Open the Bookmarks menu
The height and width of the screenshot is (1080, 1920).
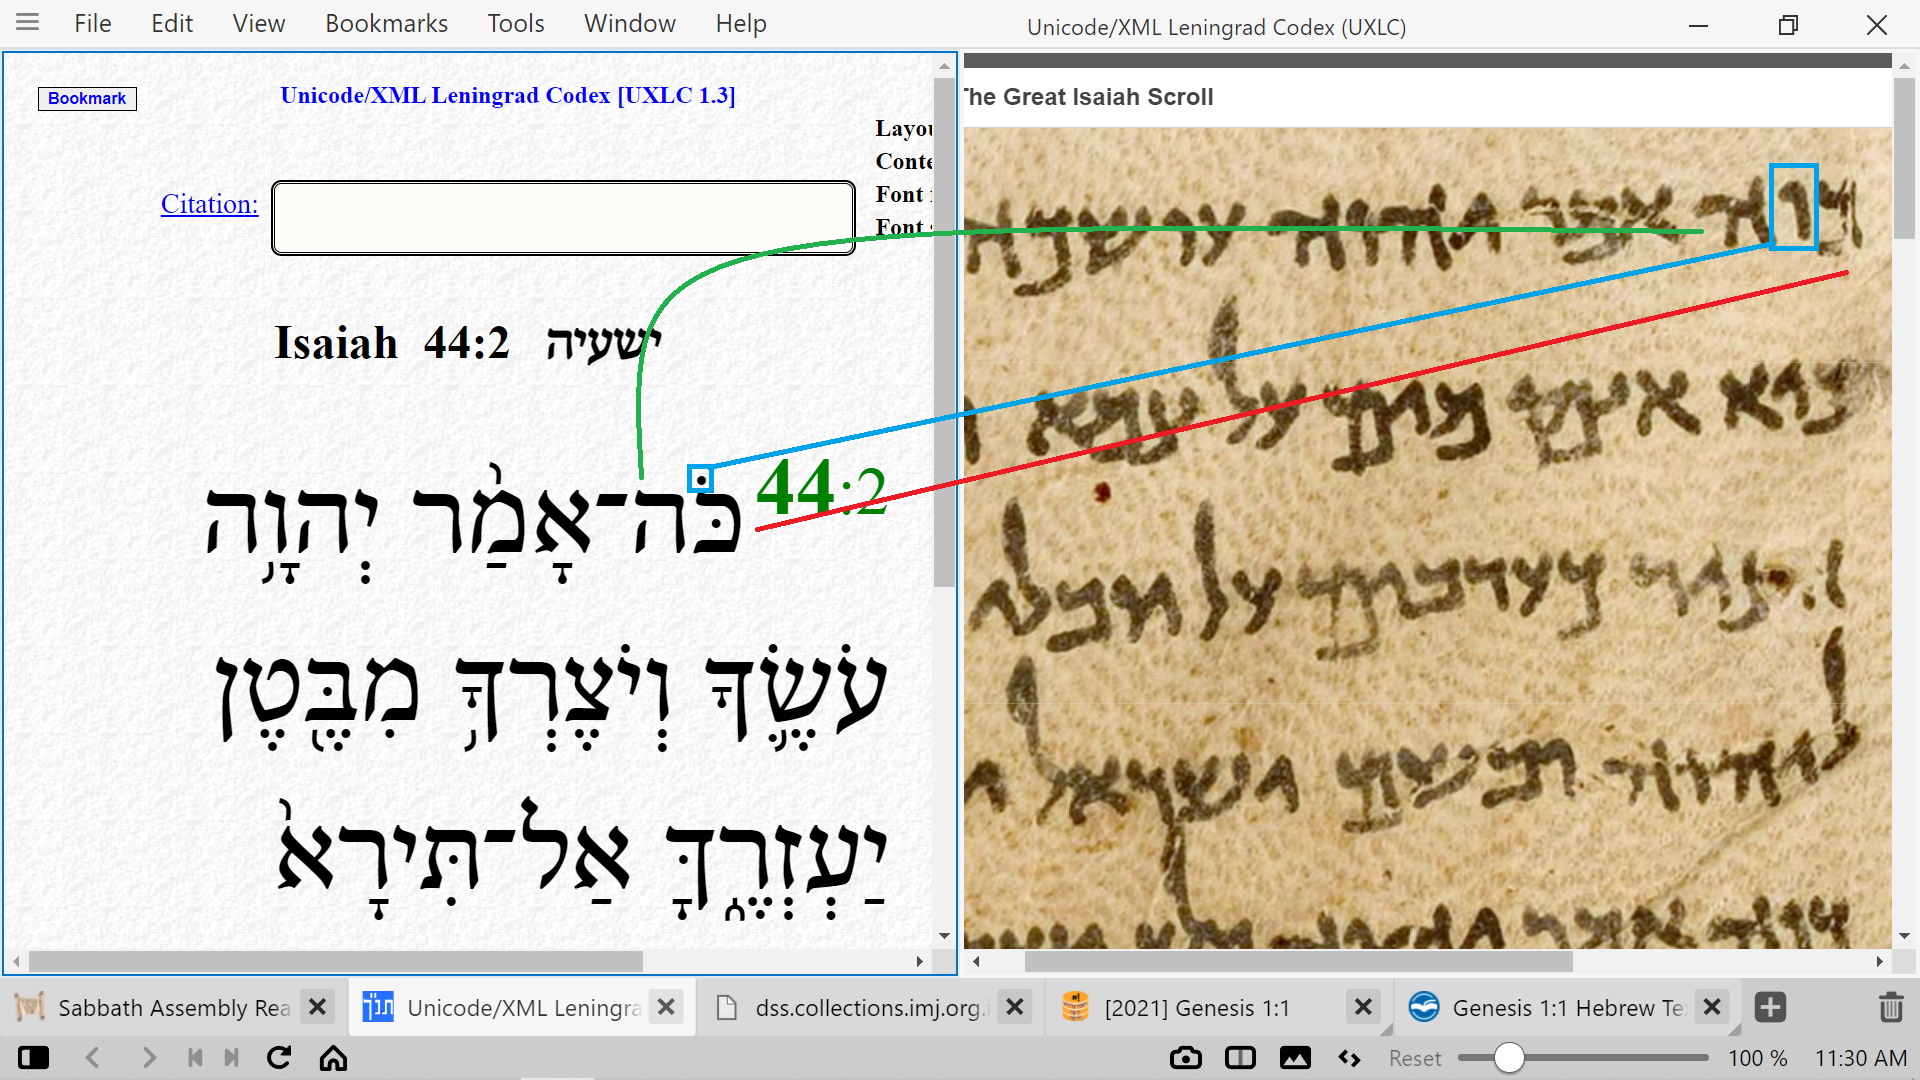386,23
